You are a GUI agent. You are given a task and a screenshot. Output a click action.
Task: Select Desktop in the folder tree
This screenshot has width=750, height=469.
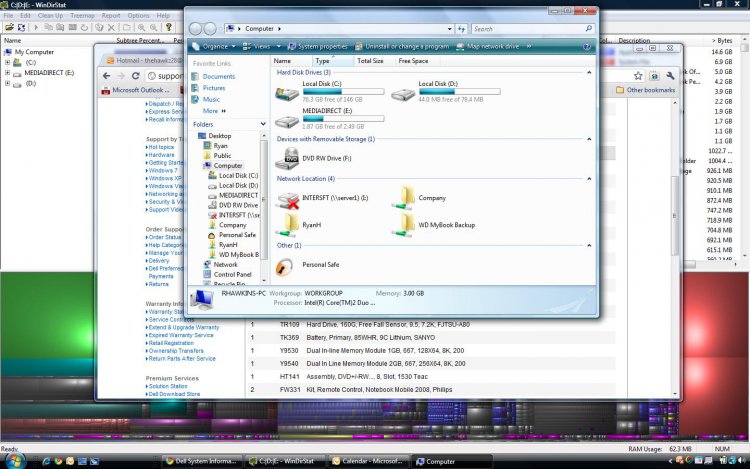pyautogui.click(x=220, y=136)
